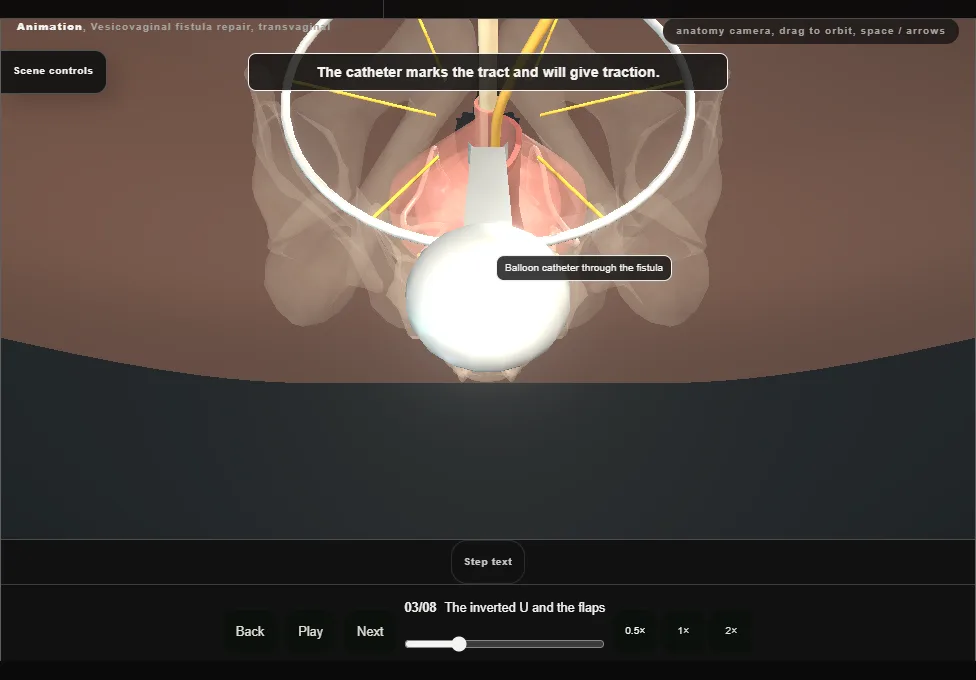Screen dimensions: 976x680
Task: Go Back to the previous step
Action: click(250, 631)
